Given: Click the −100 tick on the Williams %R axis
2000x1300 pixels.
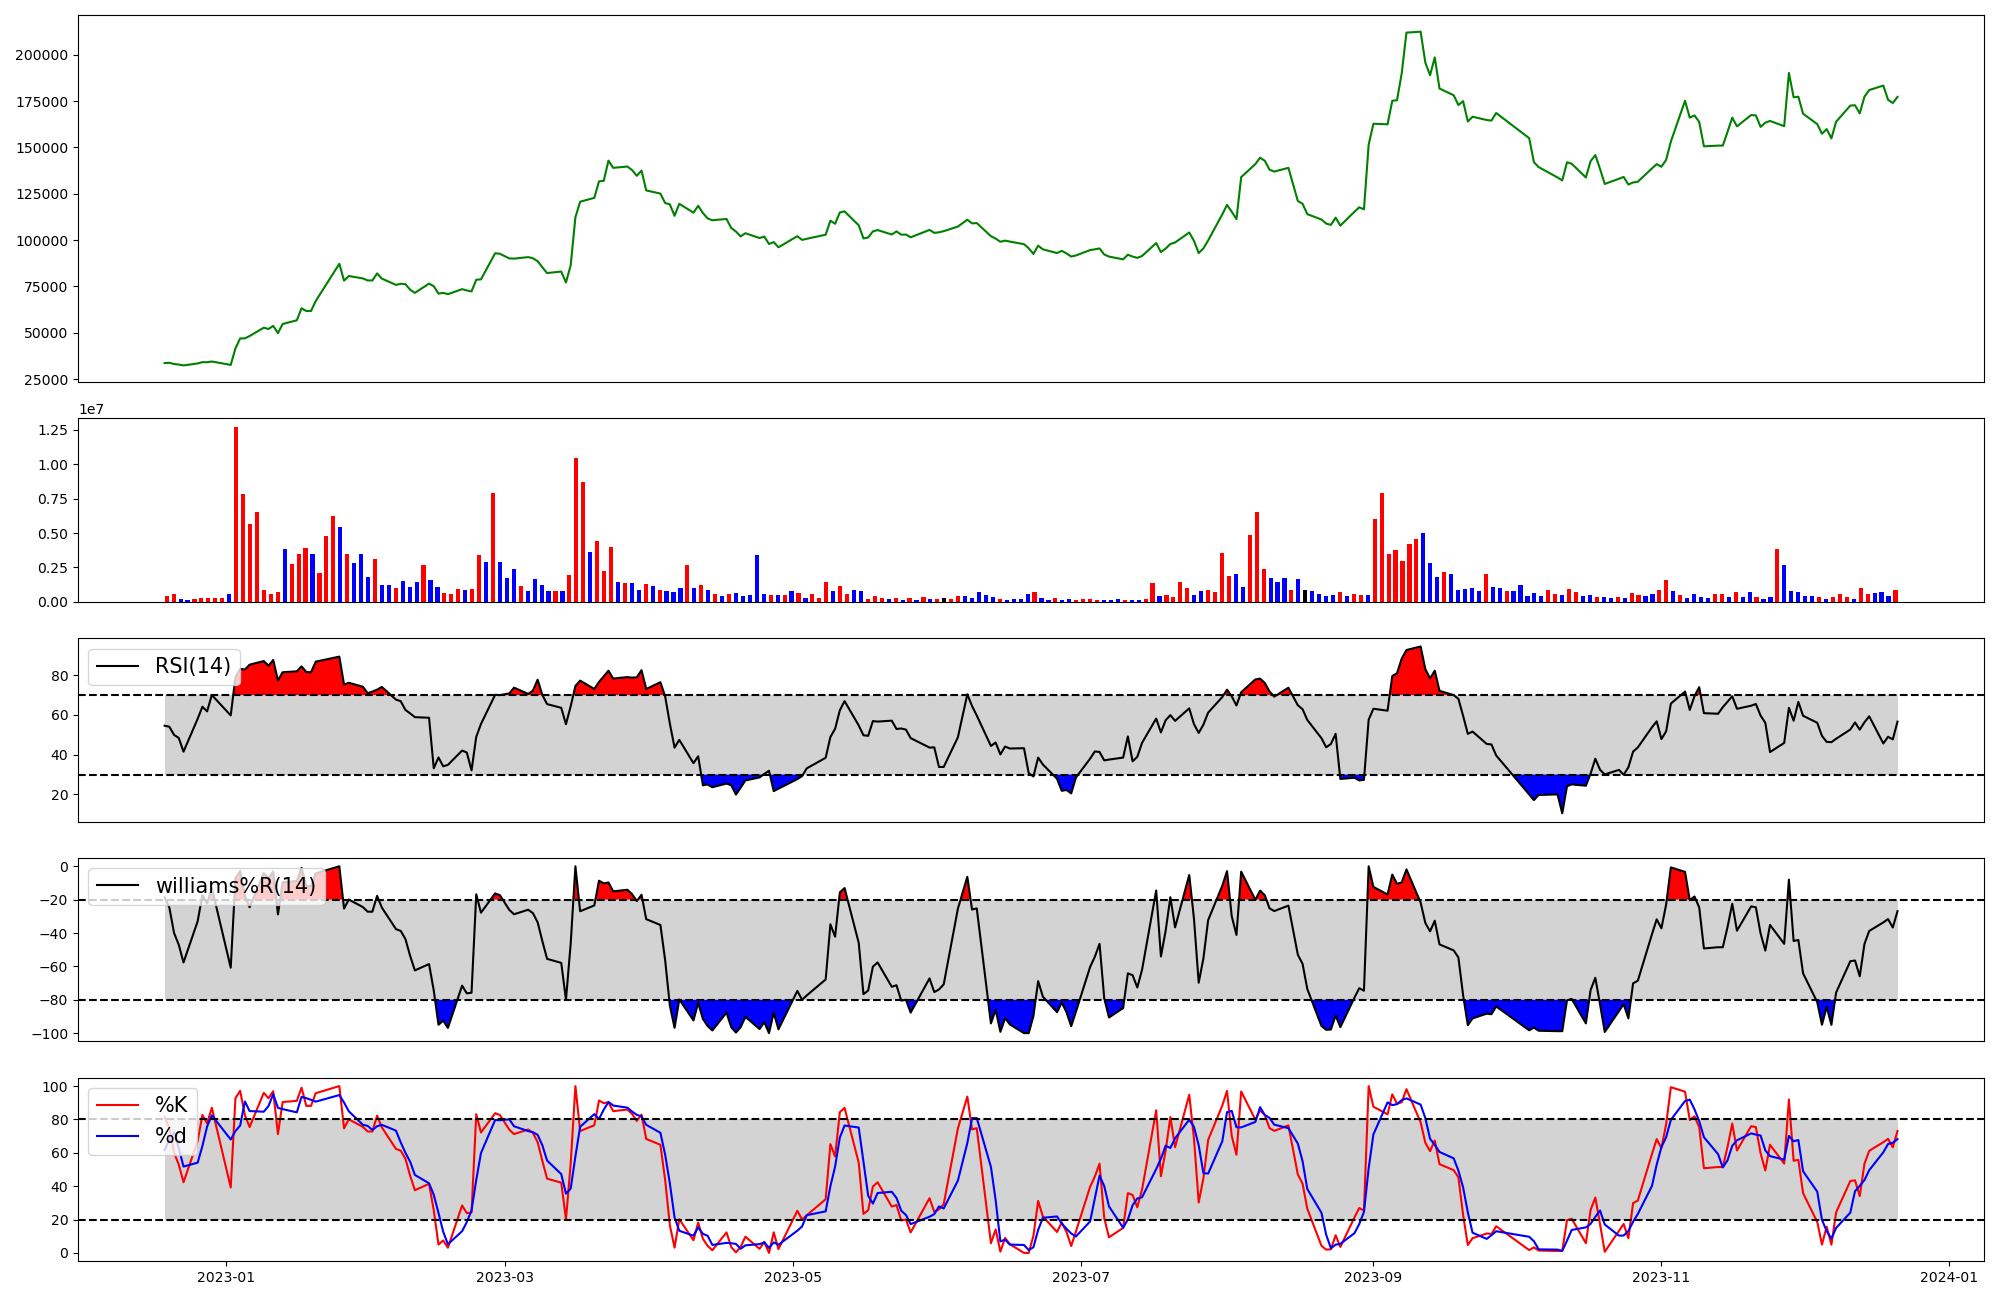Looking at the screenshot, I should pyautogui.click(x=48, y=1034).
